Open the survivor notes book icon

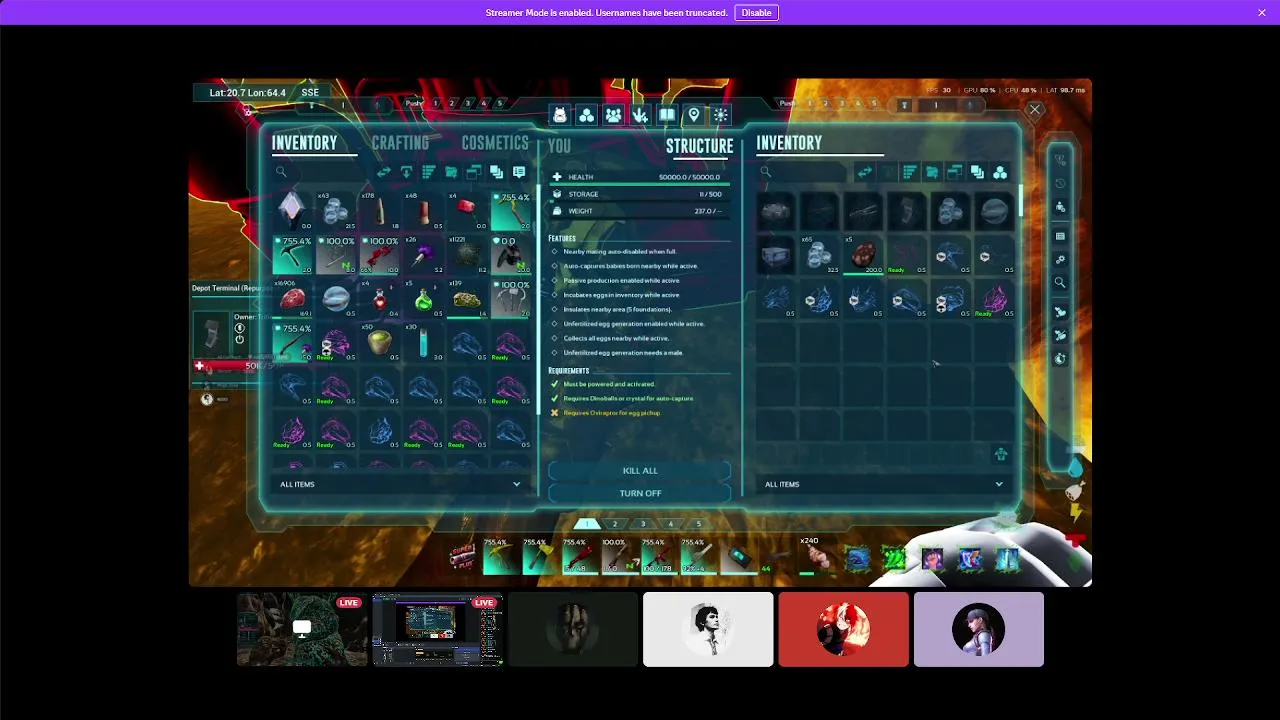point(667,115)
